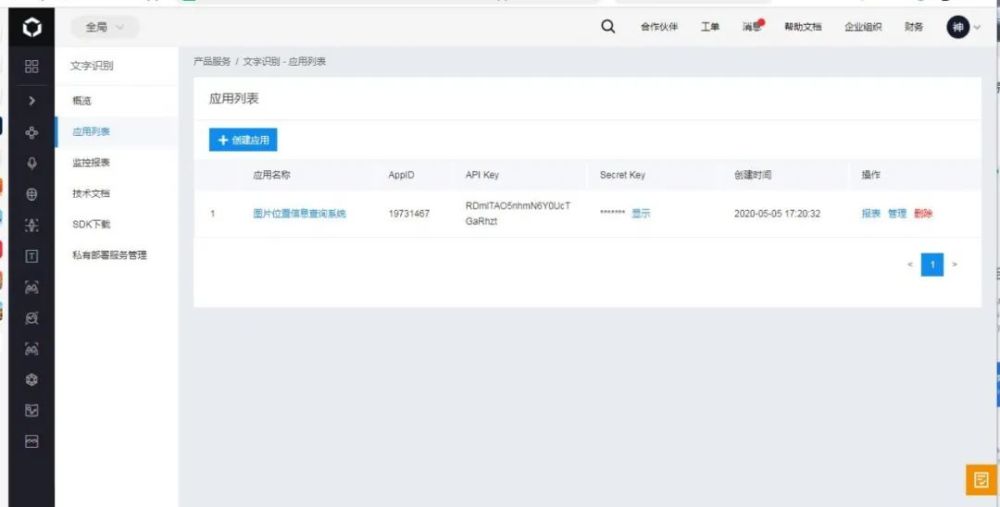The height and width of the screenshot is (507, 1000).
Task: Open 监控报表 in the side menu
Action: pos(91,163)
